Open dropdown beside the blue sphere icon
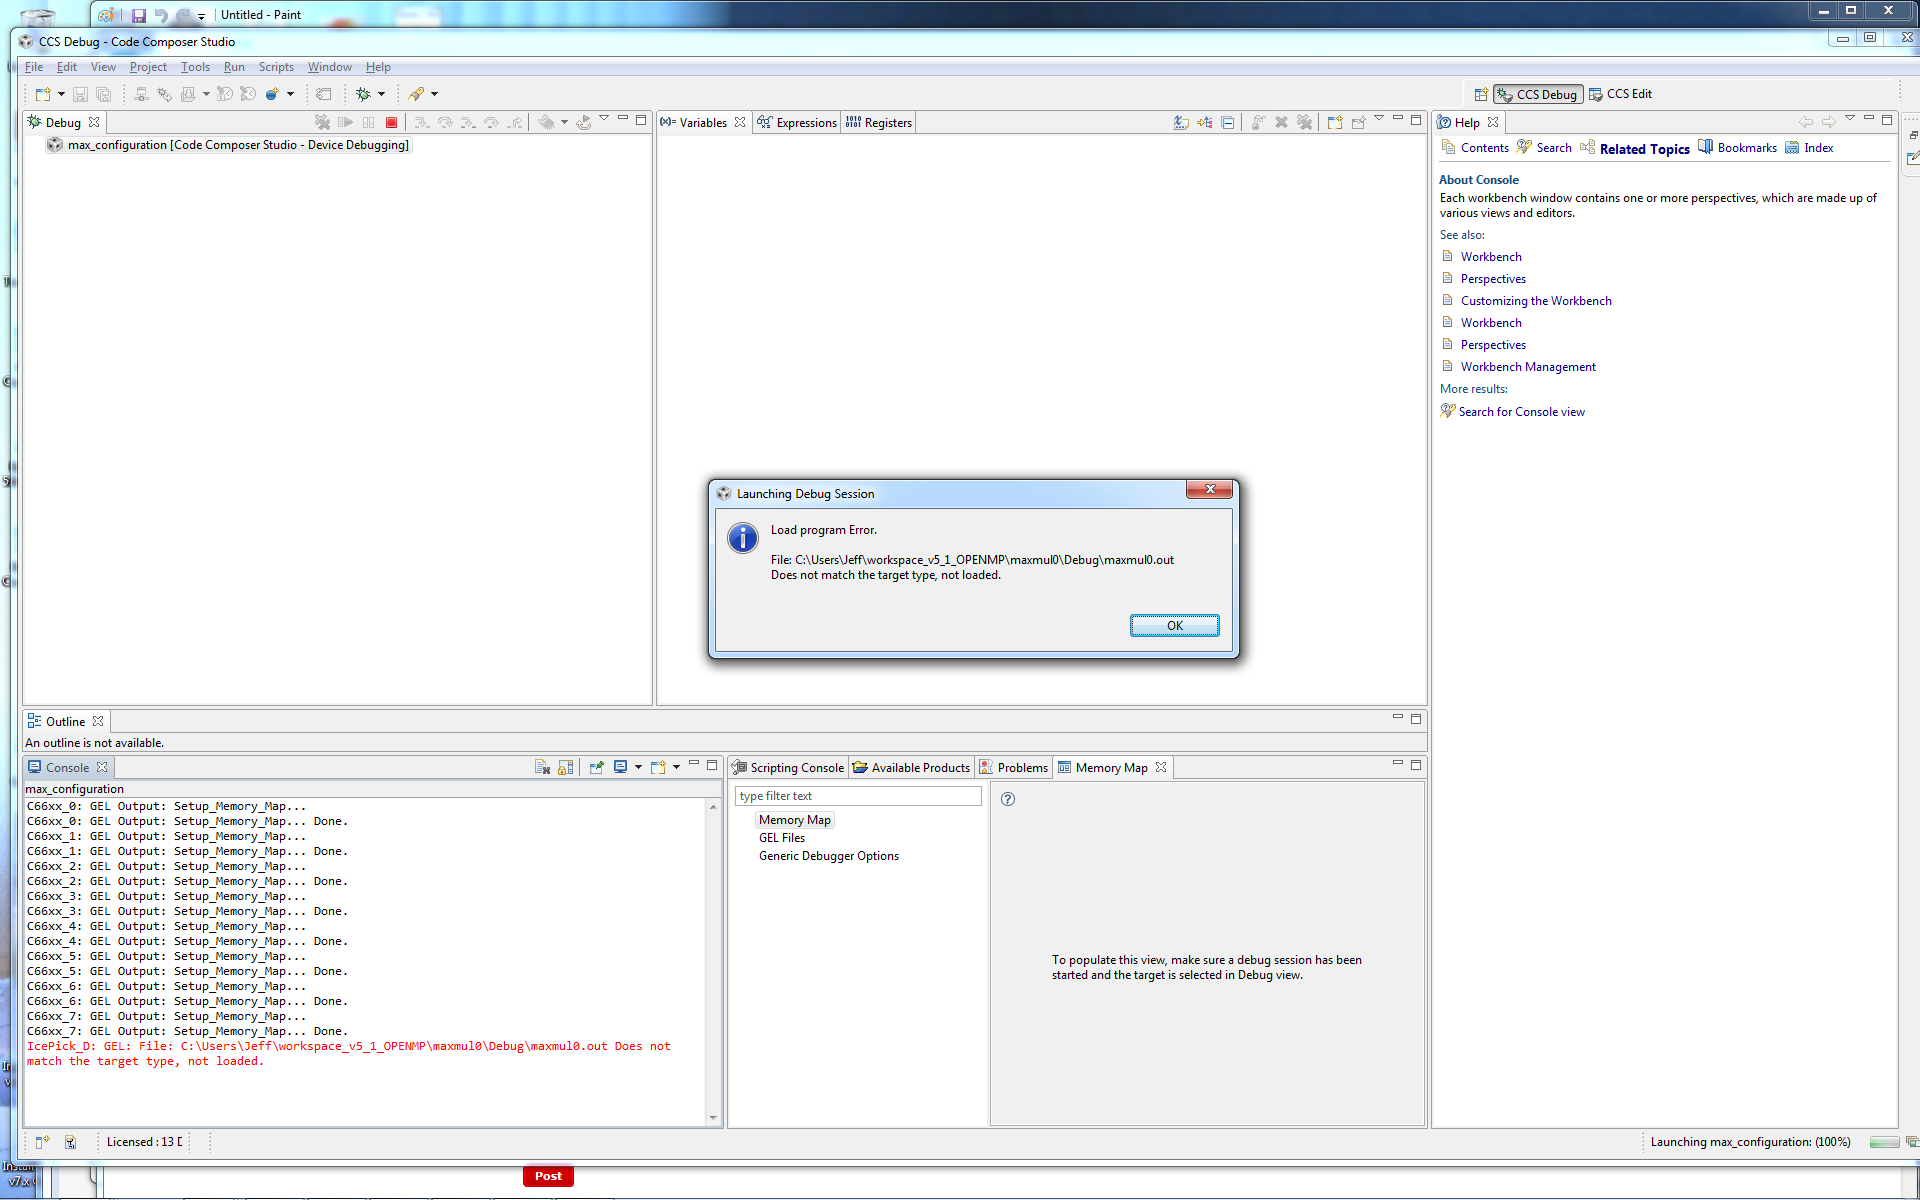The image size is (1920, 1200). pyautogui.click(x=290, y=94)
